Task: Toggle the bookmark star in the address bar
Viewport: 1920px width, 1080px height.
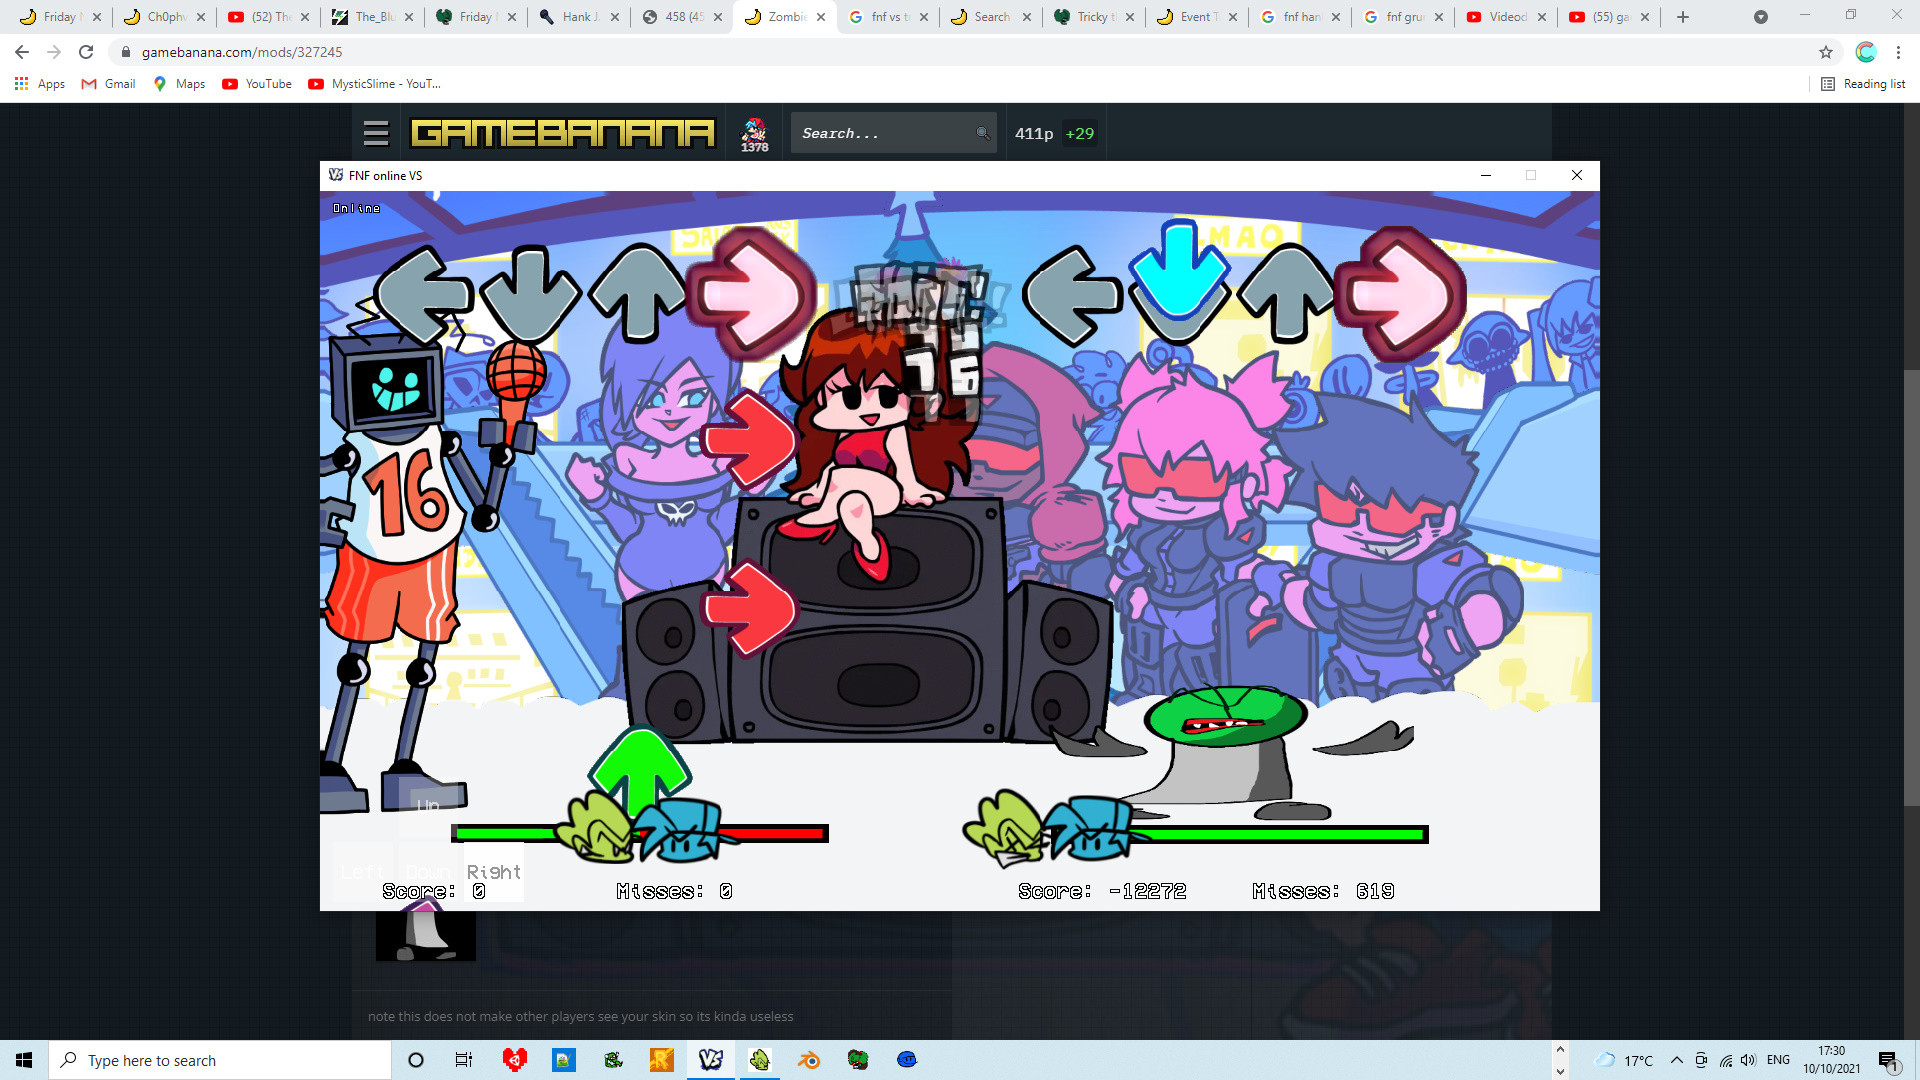Action: tap(1826, 51)
